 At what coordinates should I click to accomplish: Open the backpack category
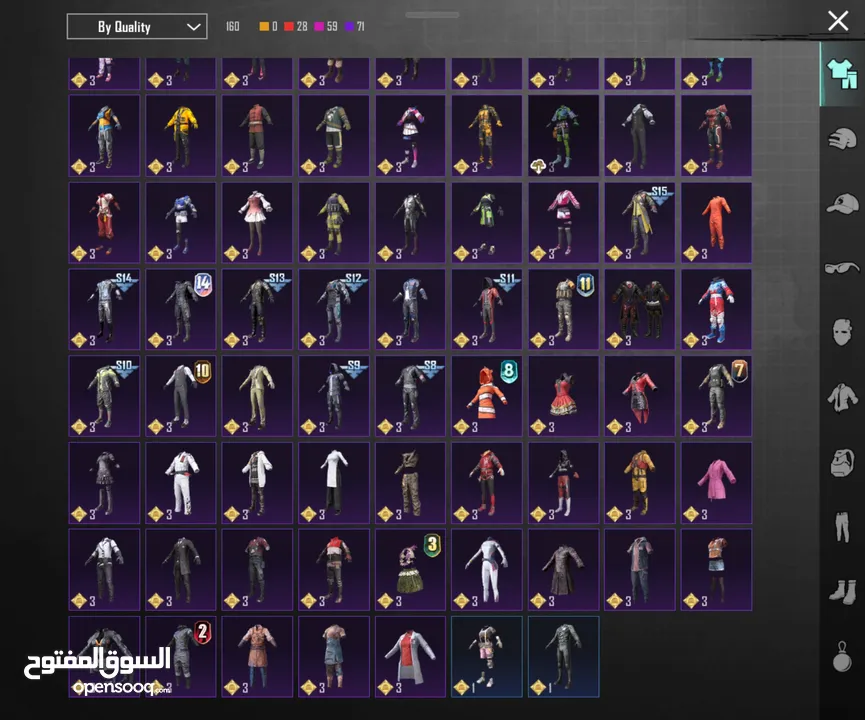click(842, 462)
